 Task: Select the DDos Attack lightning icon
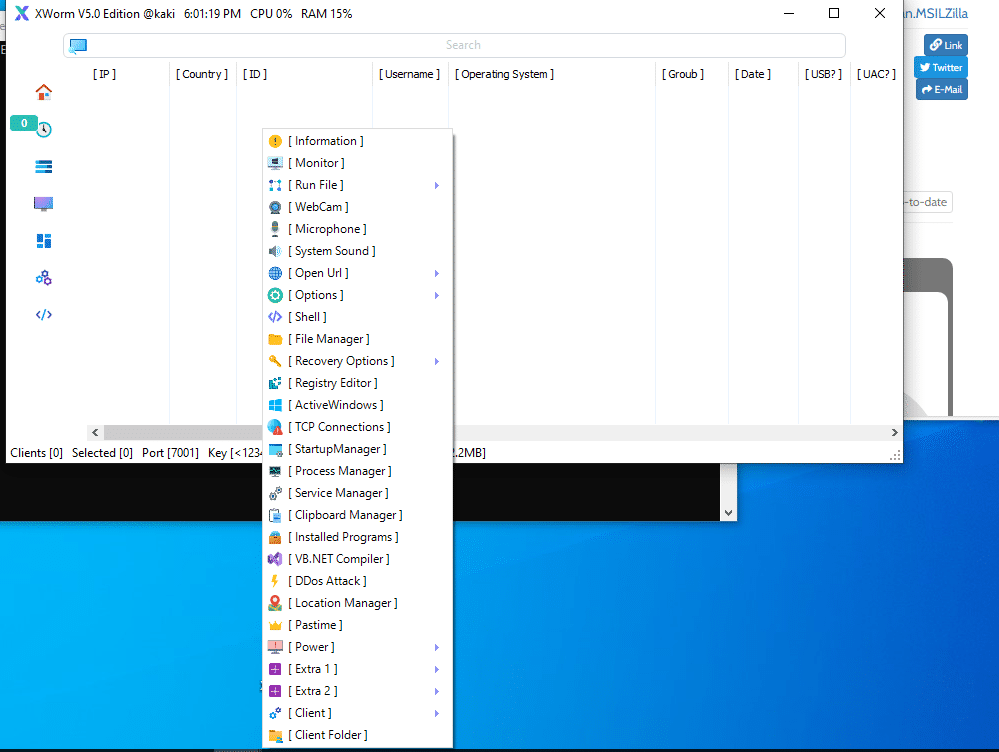(x=275, y=581)
